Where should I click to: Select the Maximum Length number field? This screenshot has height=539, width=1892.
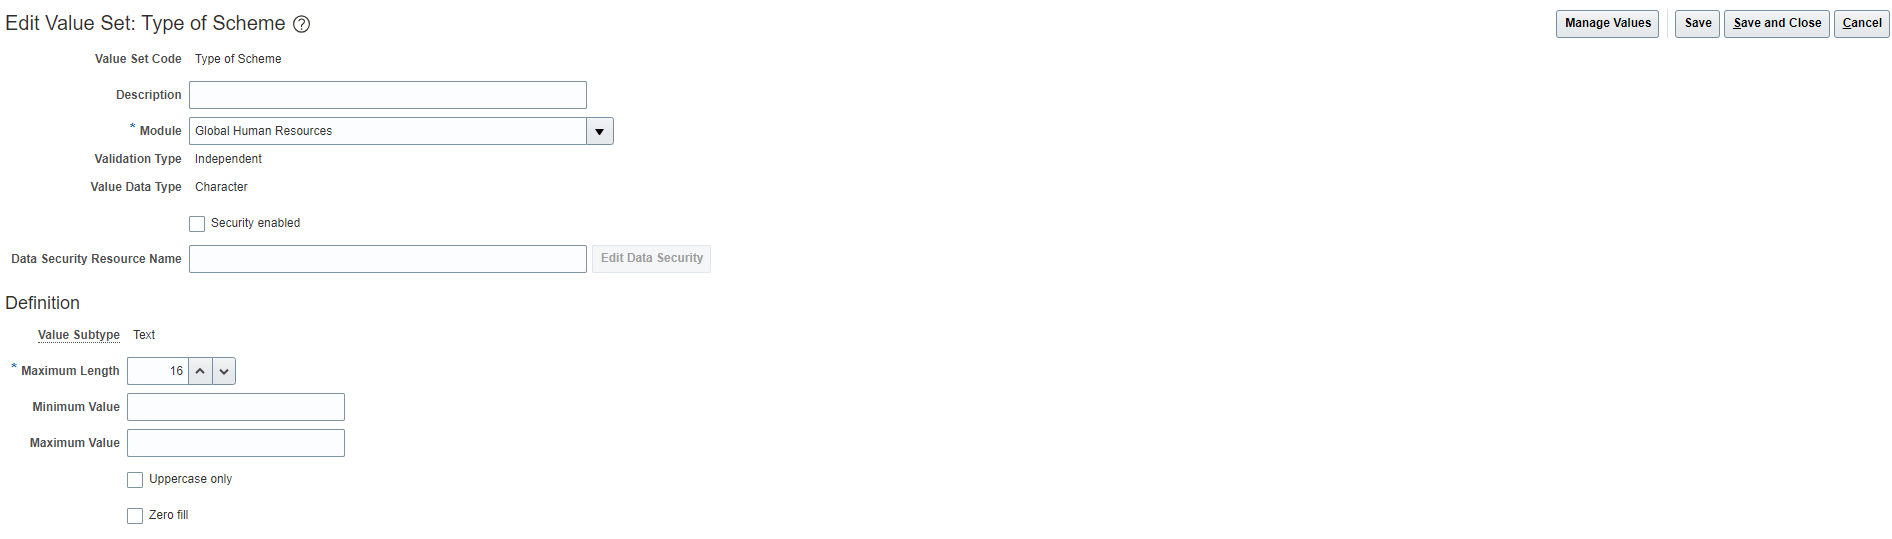[x=158, y=371]
